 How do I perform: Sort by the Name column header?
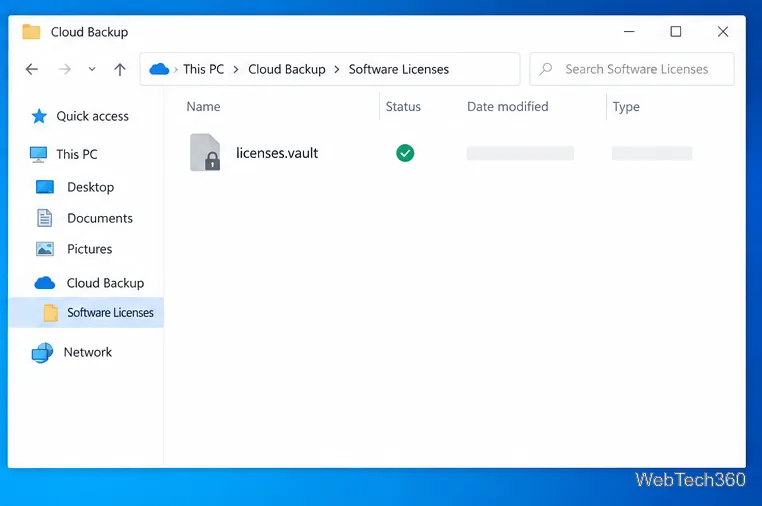point(203,106)
